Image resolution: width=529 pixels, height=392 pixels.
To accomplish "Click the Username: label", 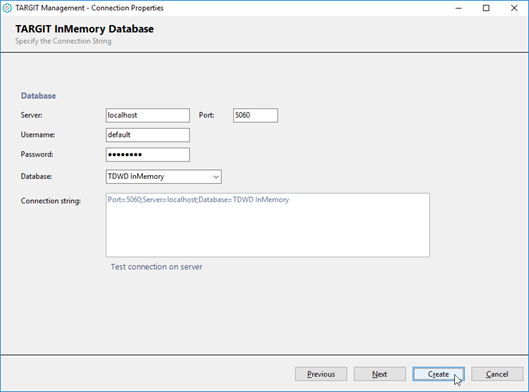I will pyautogui.click(x=38, y=135).
